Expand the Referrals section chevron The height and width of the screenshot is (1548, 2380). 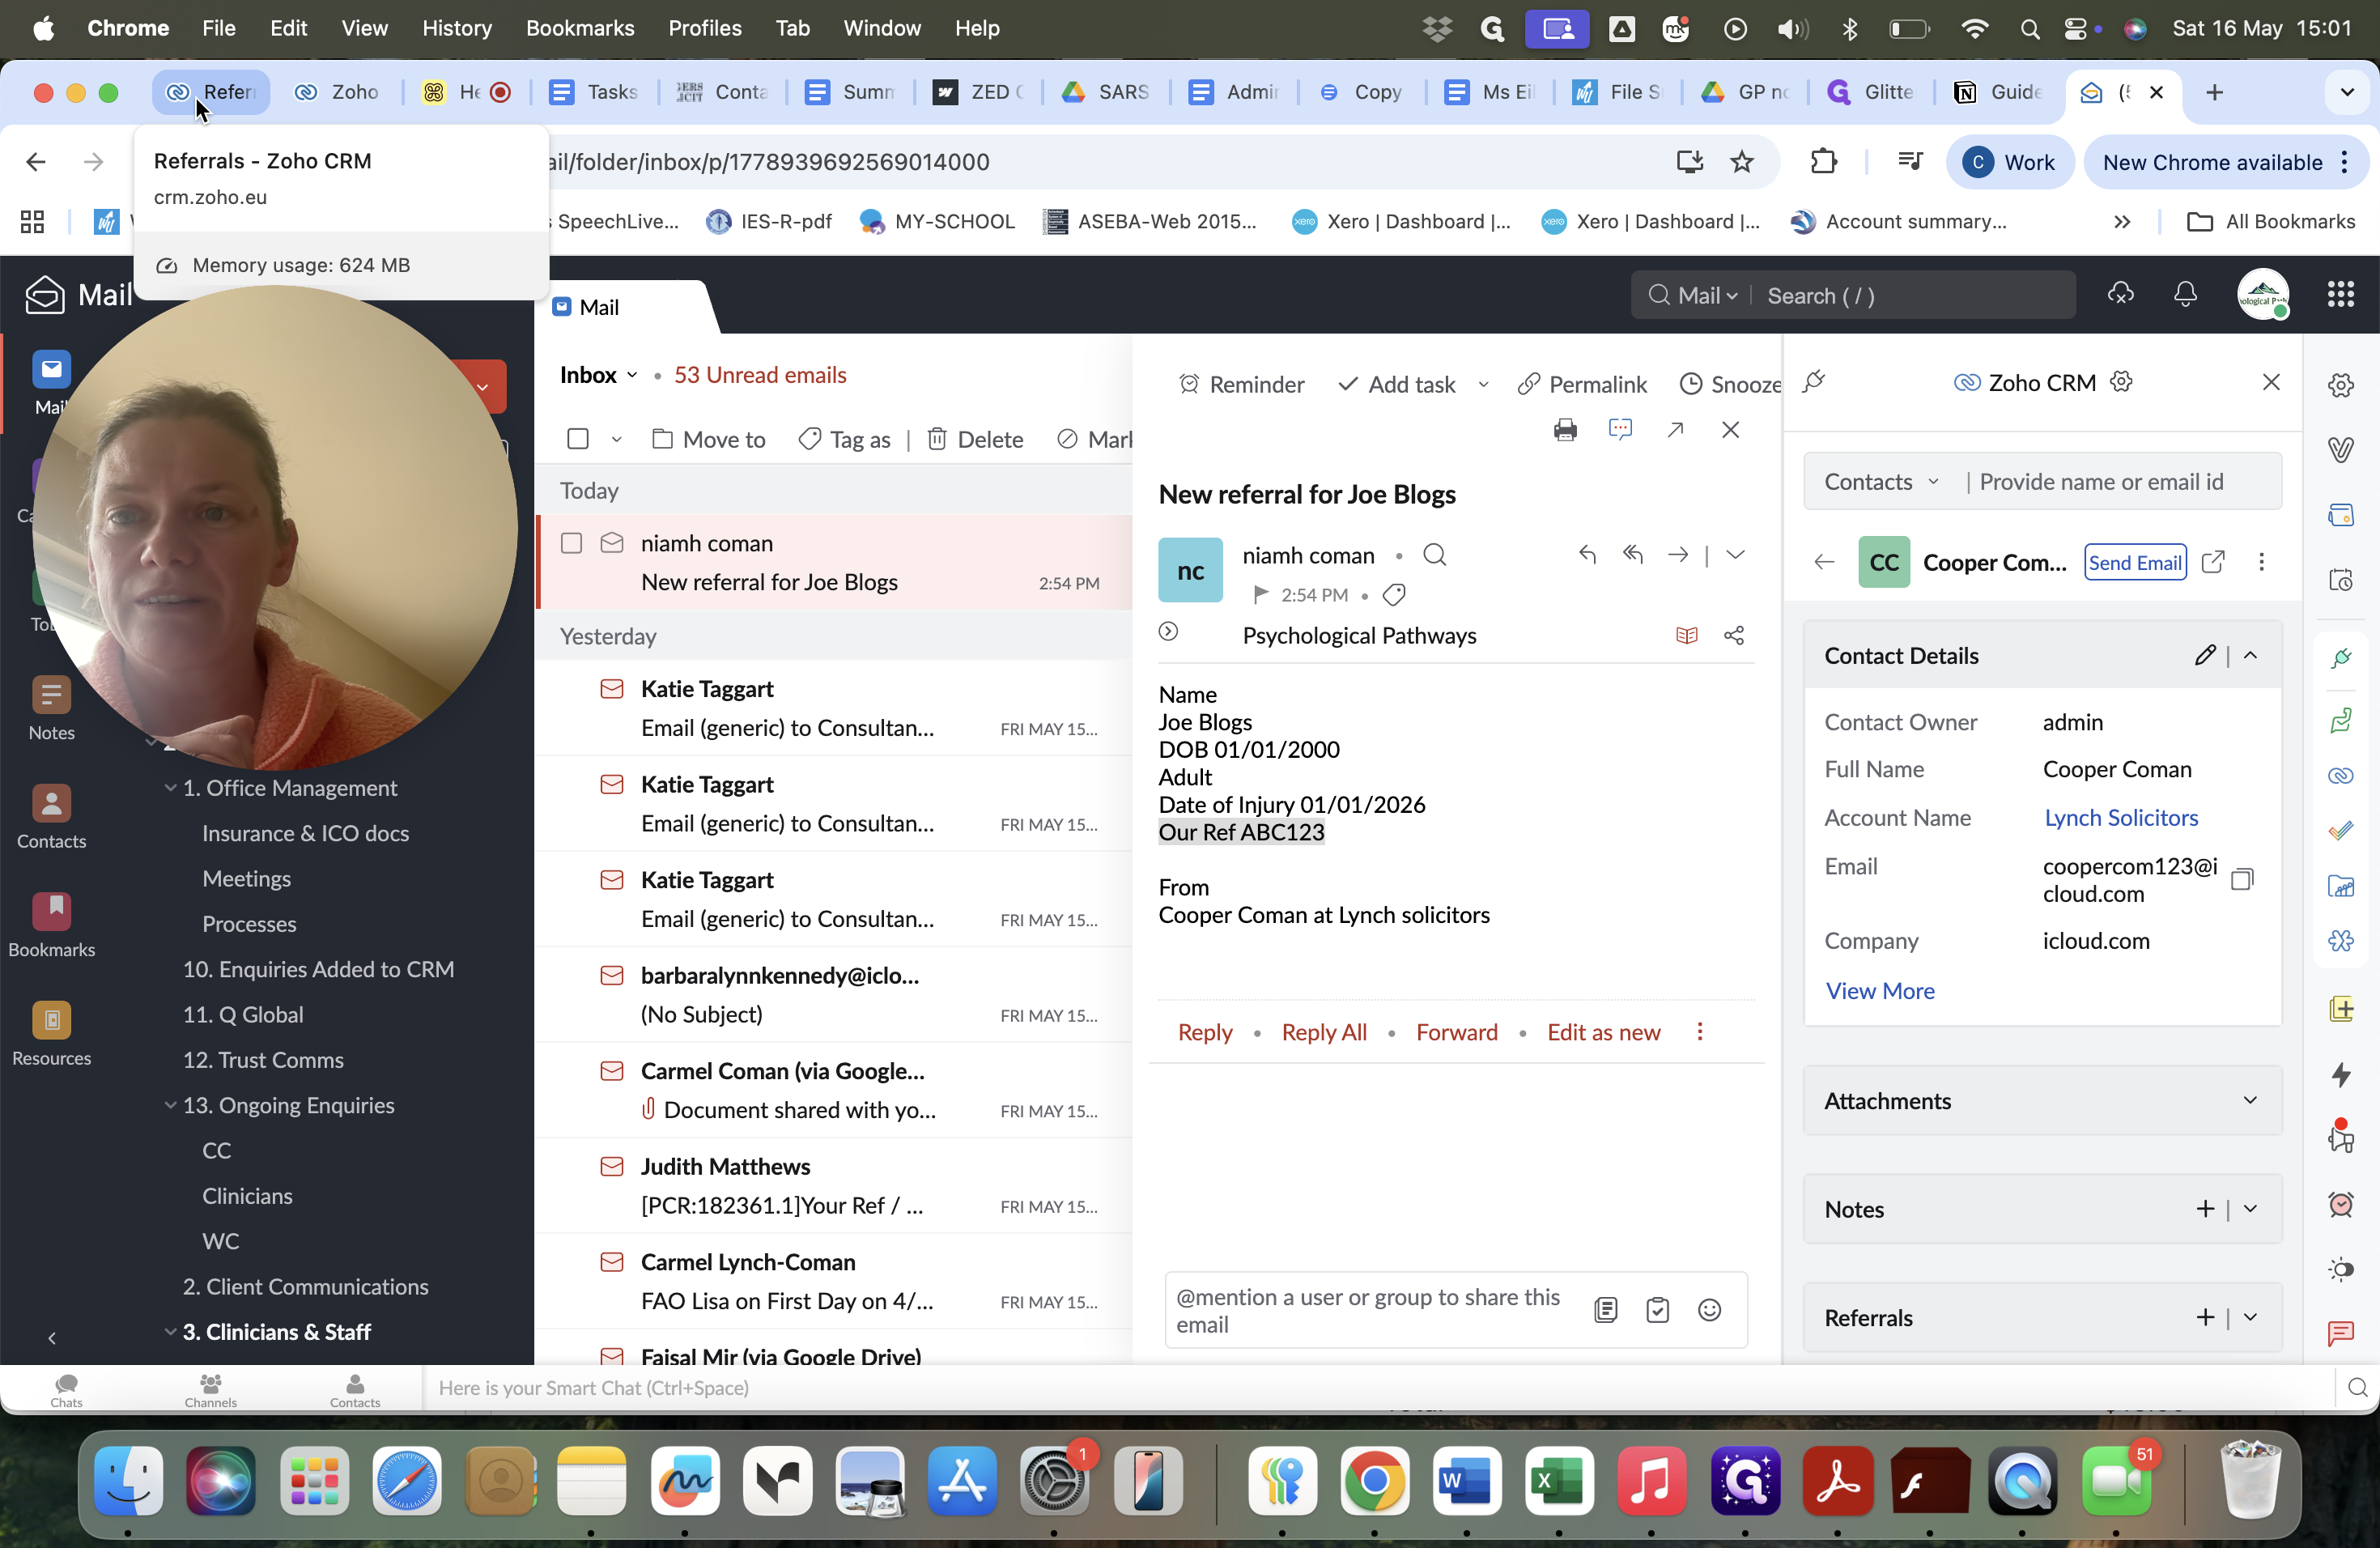2250,1317
